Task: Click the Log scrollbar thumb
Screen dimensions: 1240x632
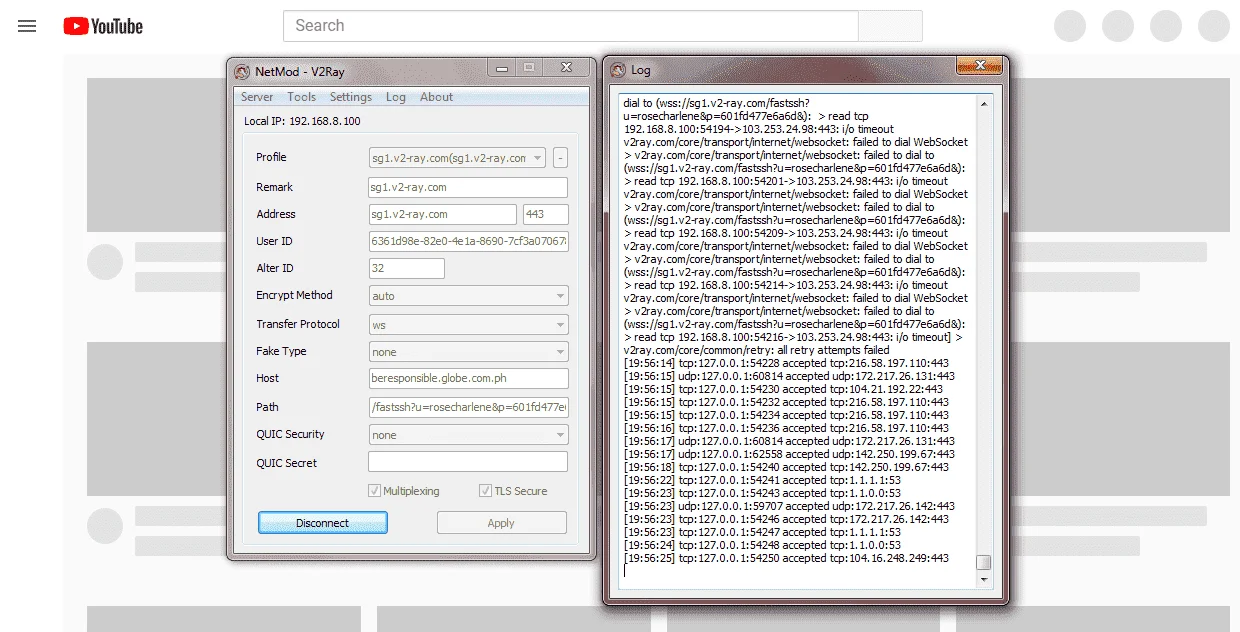Action: [984, 562]
